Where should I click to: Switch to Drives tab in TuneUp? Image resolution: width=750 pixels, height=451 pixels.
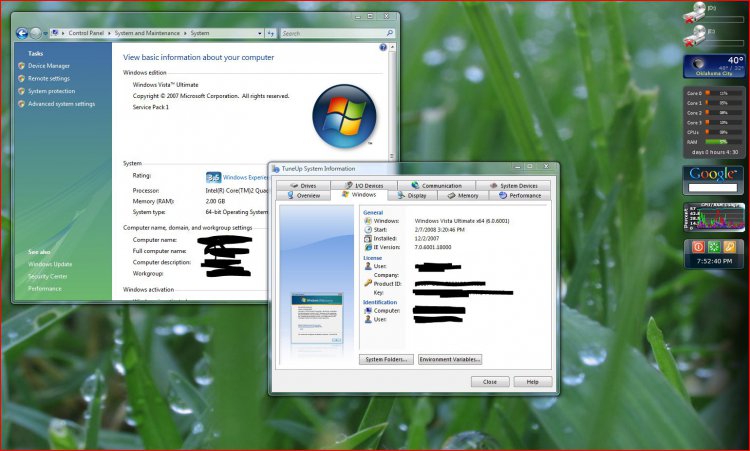point(303,186)
